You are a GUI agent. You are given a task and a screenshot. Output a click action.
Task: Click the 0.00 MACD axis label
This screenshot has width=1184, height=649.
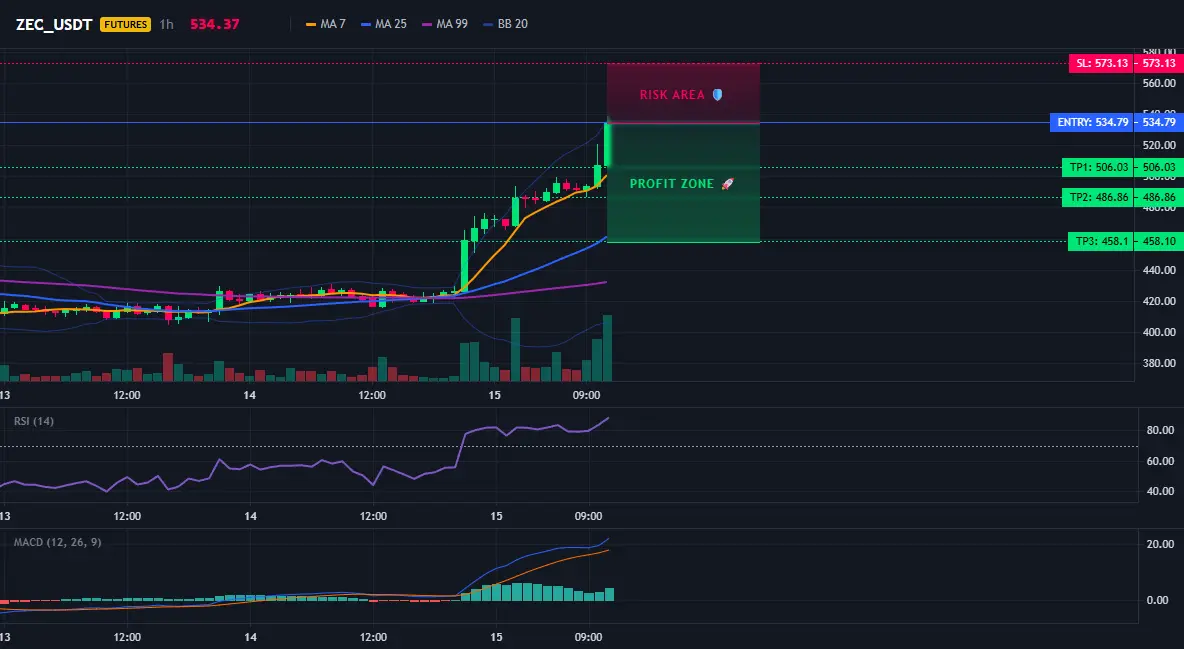pos(1158,600)
